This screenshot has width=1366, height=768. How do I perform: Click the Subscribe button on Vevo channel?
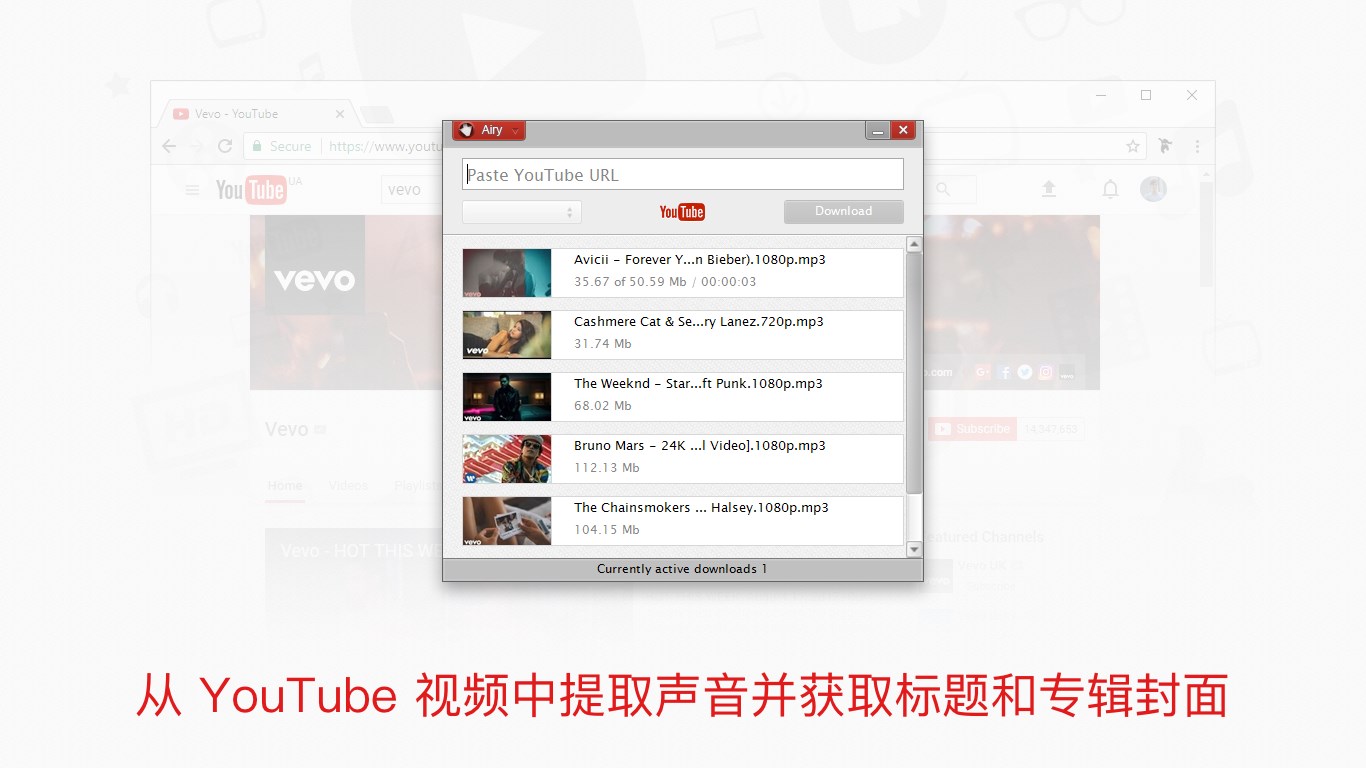tap(972, 429)
